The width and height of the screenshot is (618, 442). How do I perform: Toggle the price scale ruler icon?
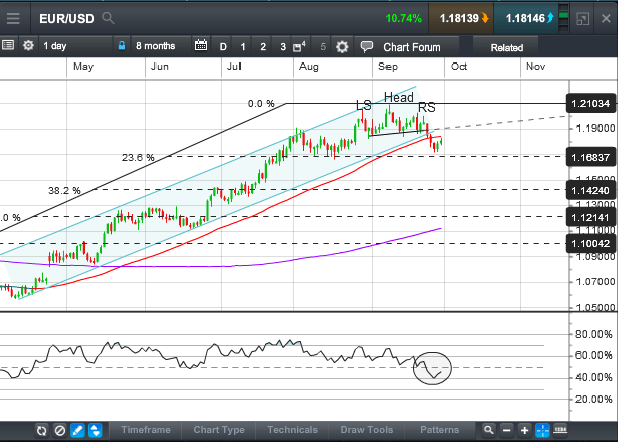click(x=560, y=429)
